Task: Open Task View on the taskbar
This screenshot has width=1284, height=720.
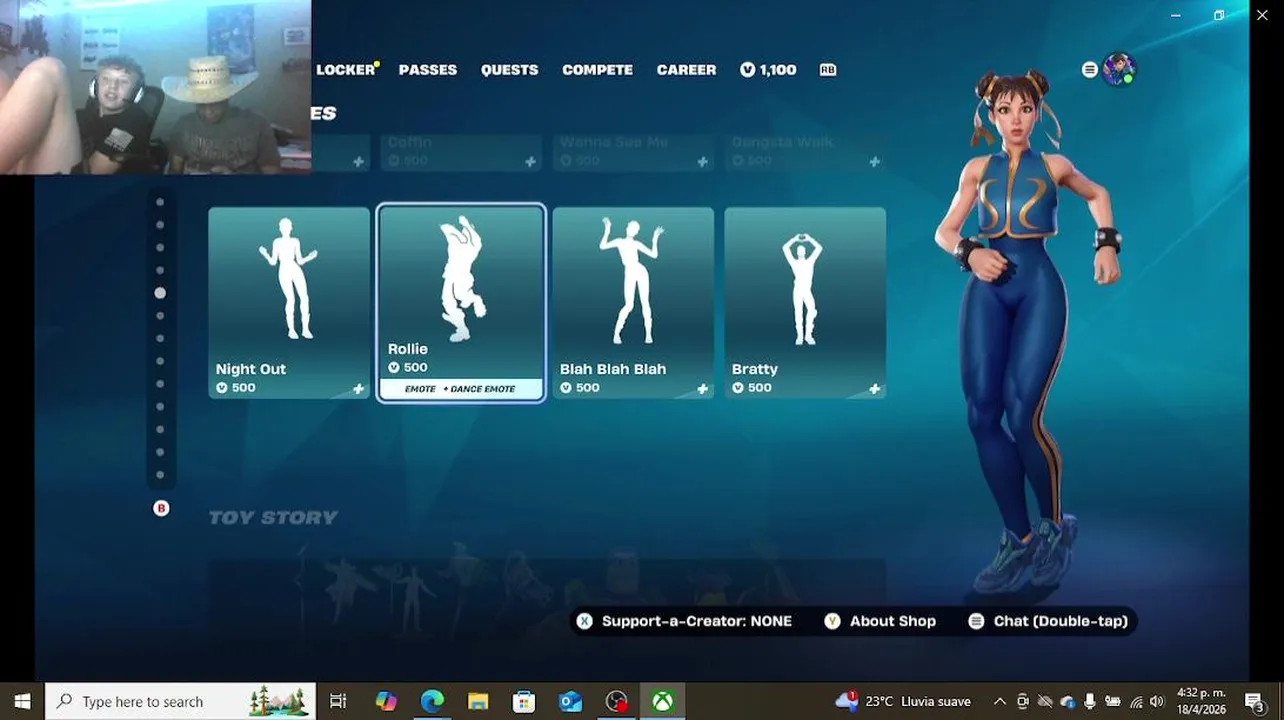Action: 338,702
